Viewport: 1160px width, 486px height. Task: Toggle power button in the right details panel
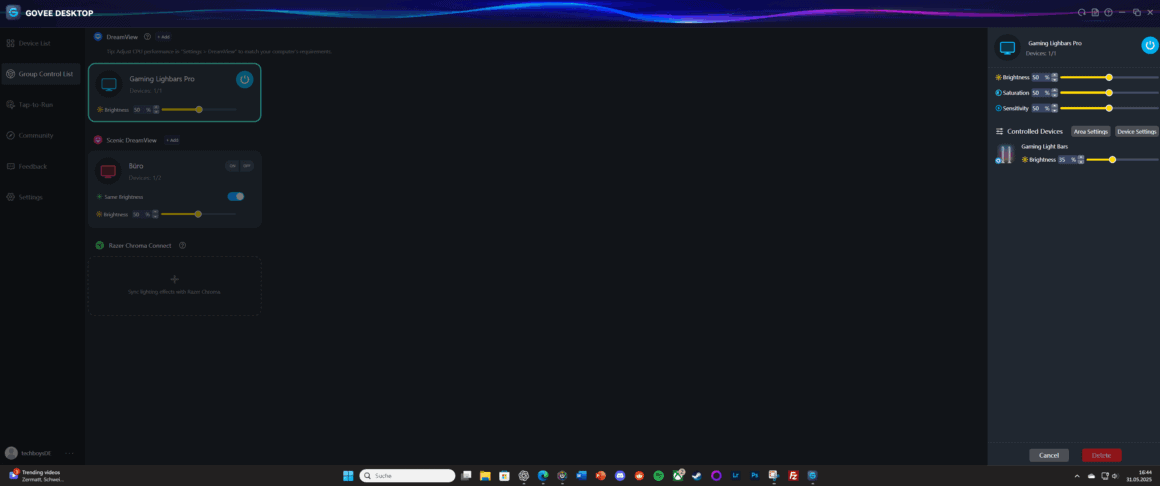pos(1149,46)
